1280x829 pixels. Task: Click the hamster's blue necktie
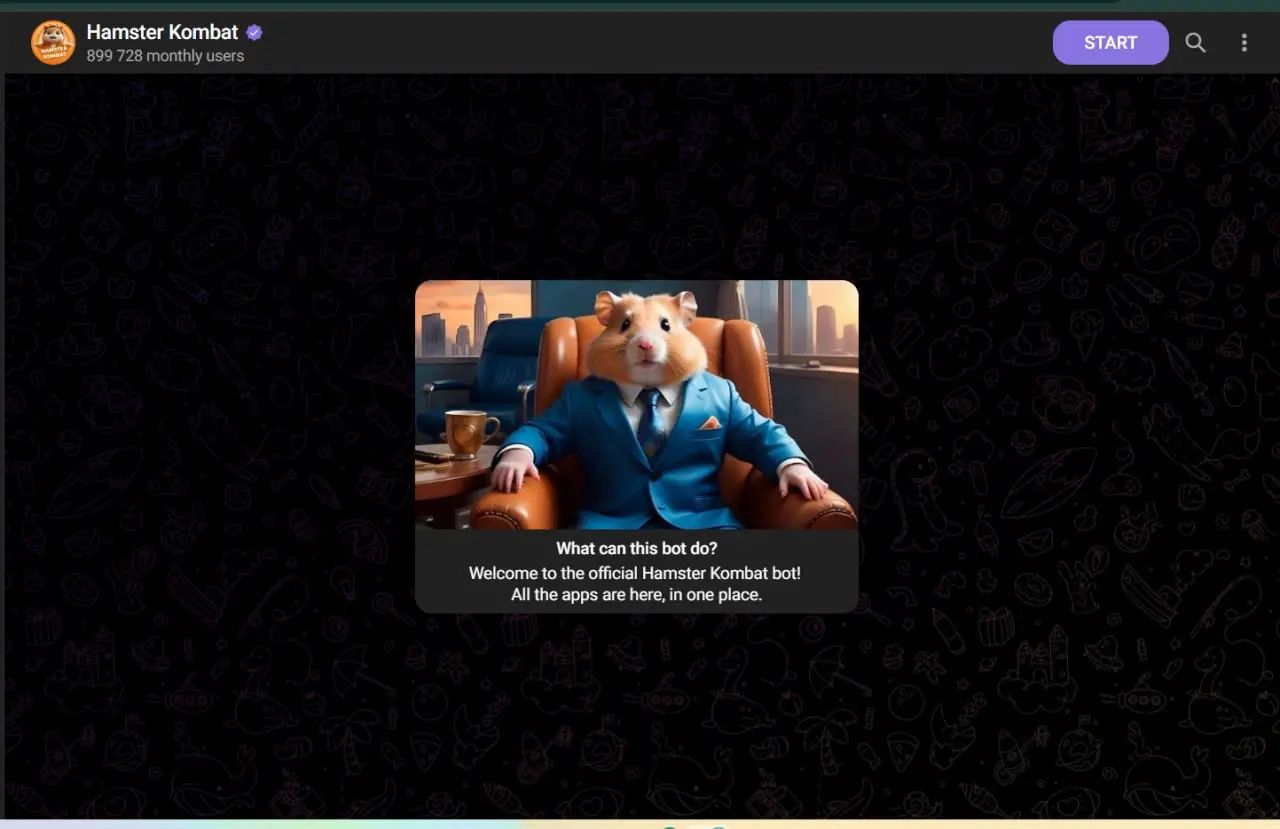click(x=649, y=422)
